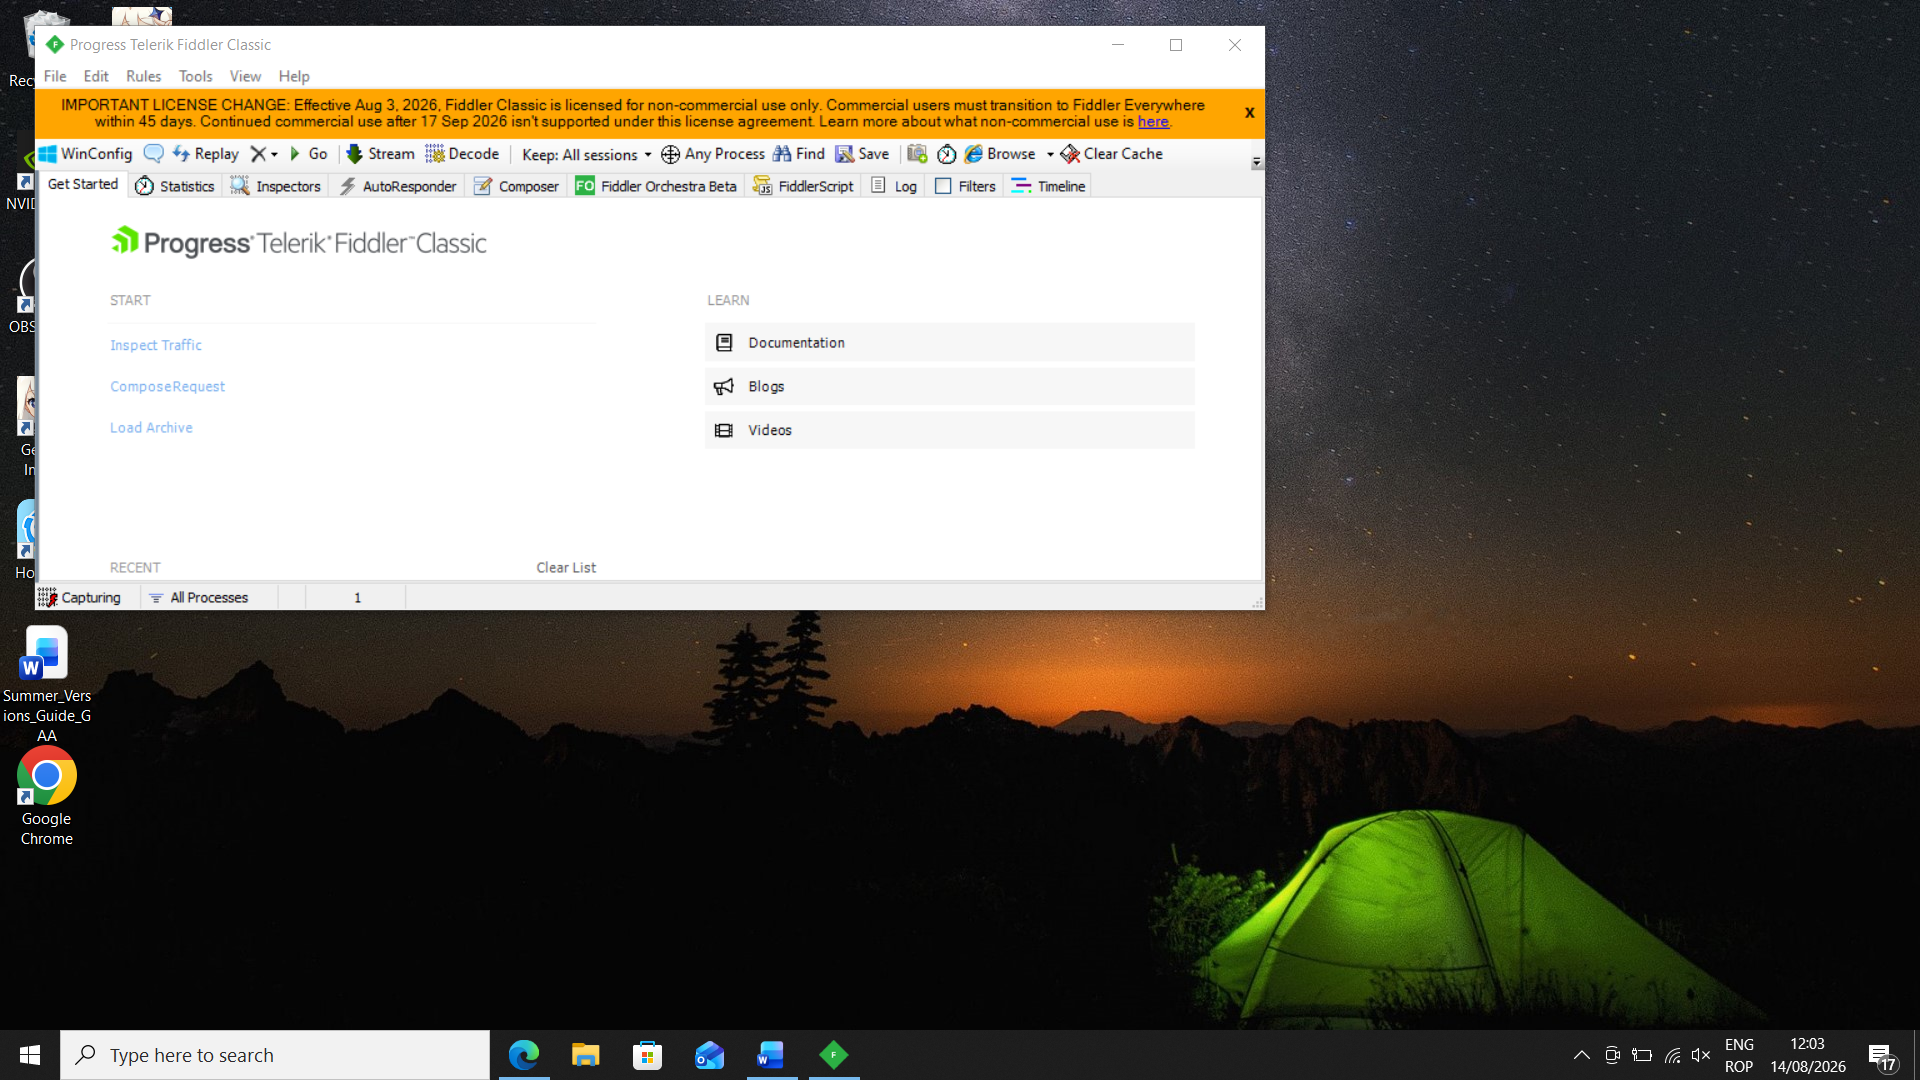1920x1080 pixels.
Task: Open the Tools menu
Action: [195, 76]
